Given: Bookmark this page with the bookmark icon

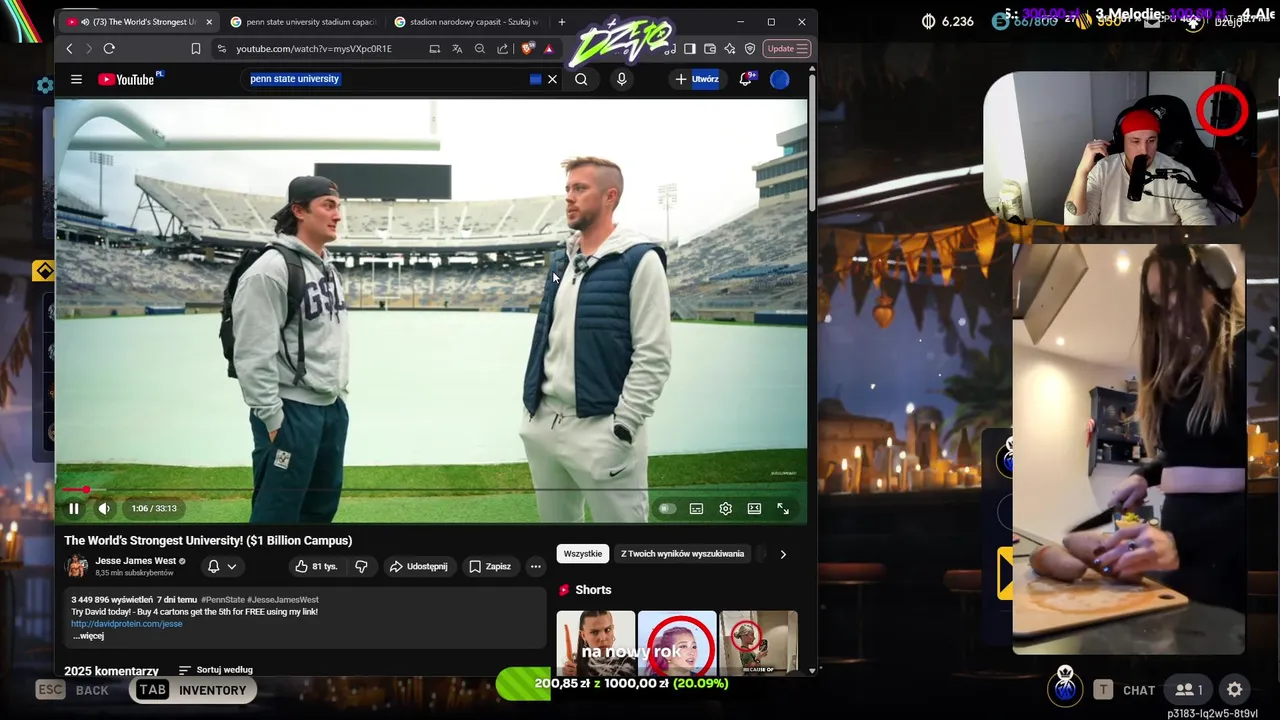Looking at the screenshot, I should coord(196,48).
